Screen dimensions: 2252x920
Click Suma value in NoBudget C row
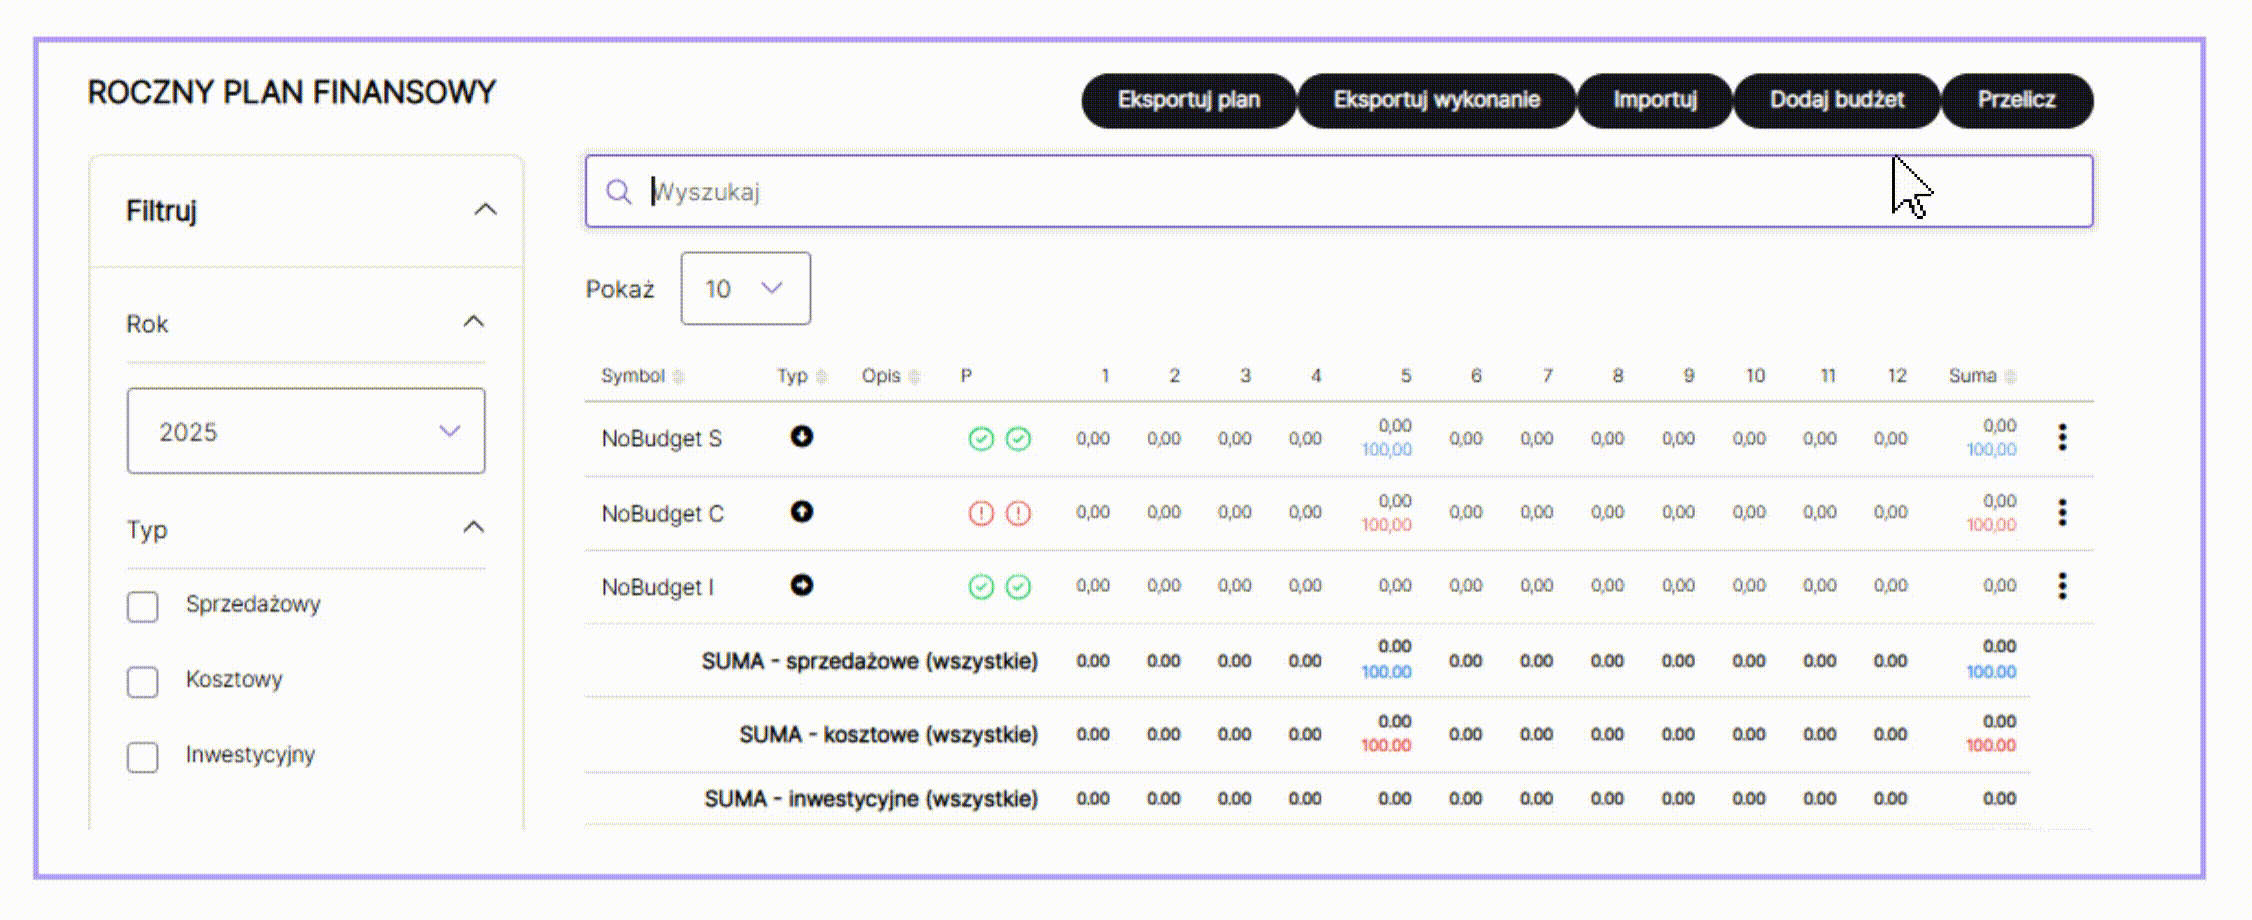1992,513
